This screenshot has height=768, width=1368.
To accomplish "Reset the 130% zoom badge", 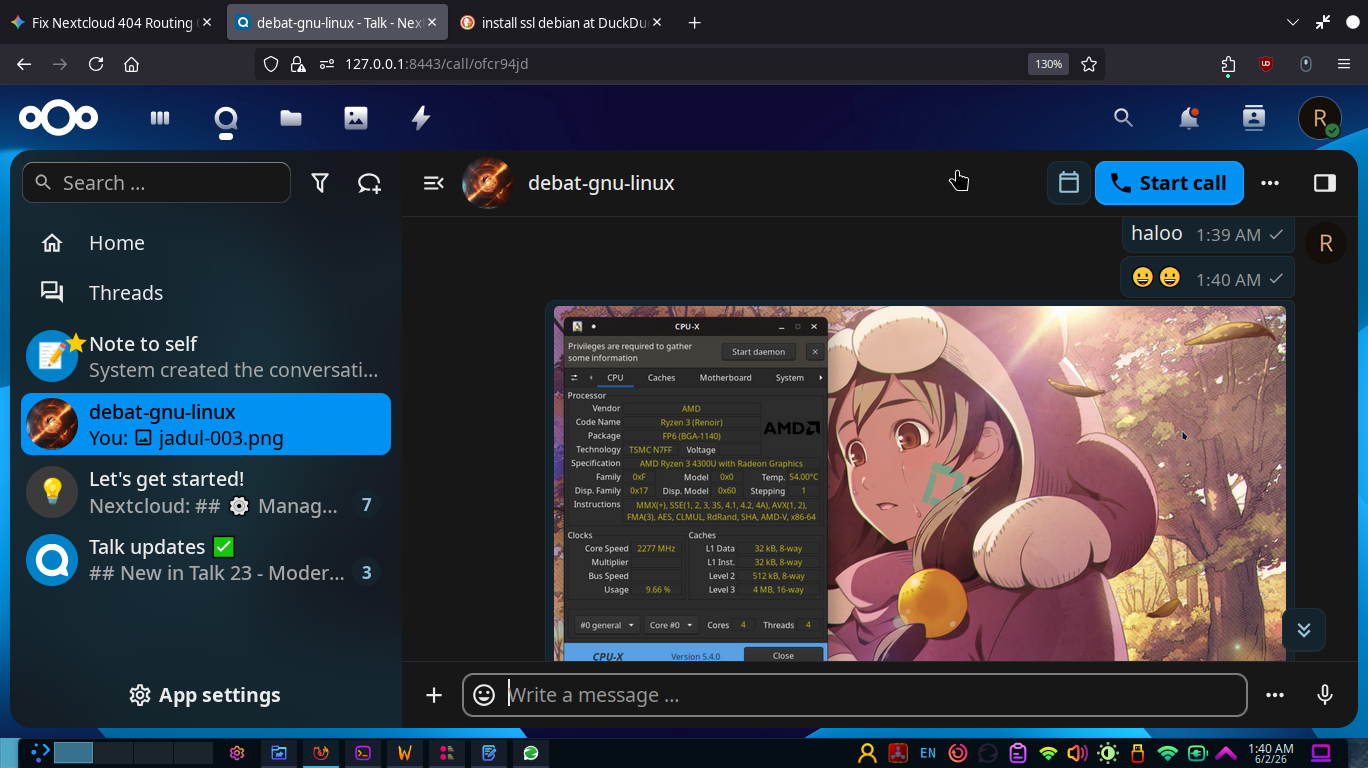I will coord(1048,64).
